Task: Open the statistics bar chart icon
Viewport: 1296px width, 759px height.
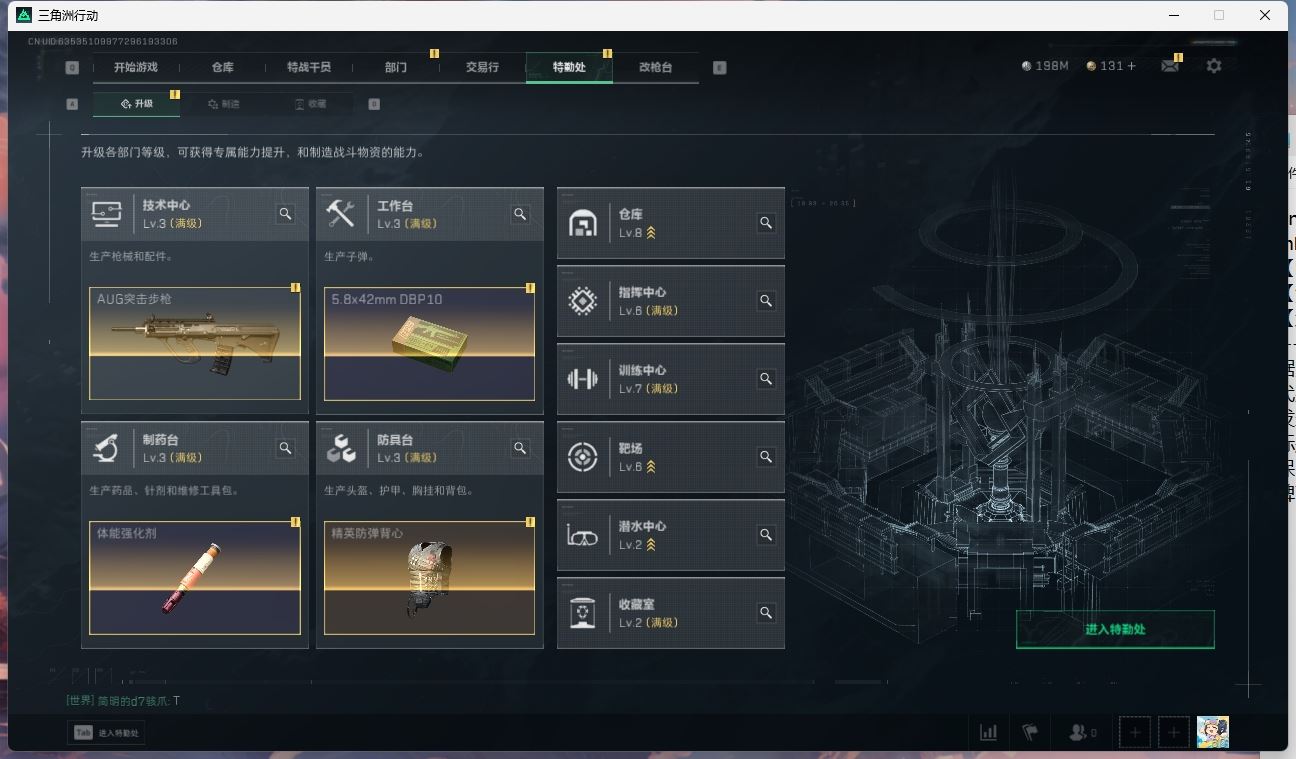Action: tap(988, 732)
